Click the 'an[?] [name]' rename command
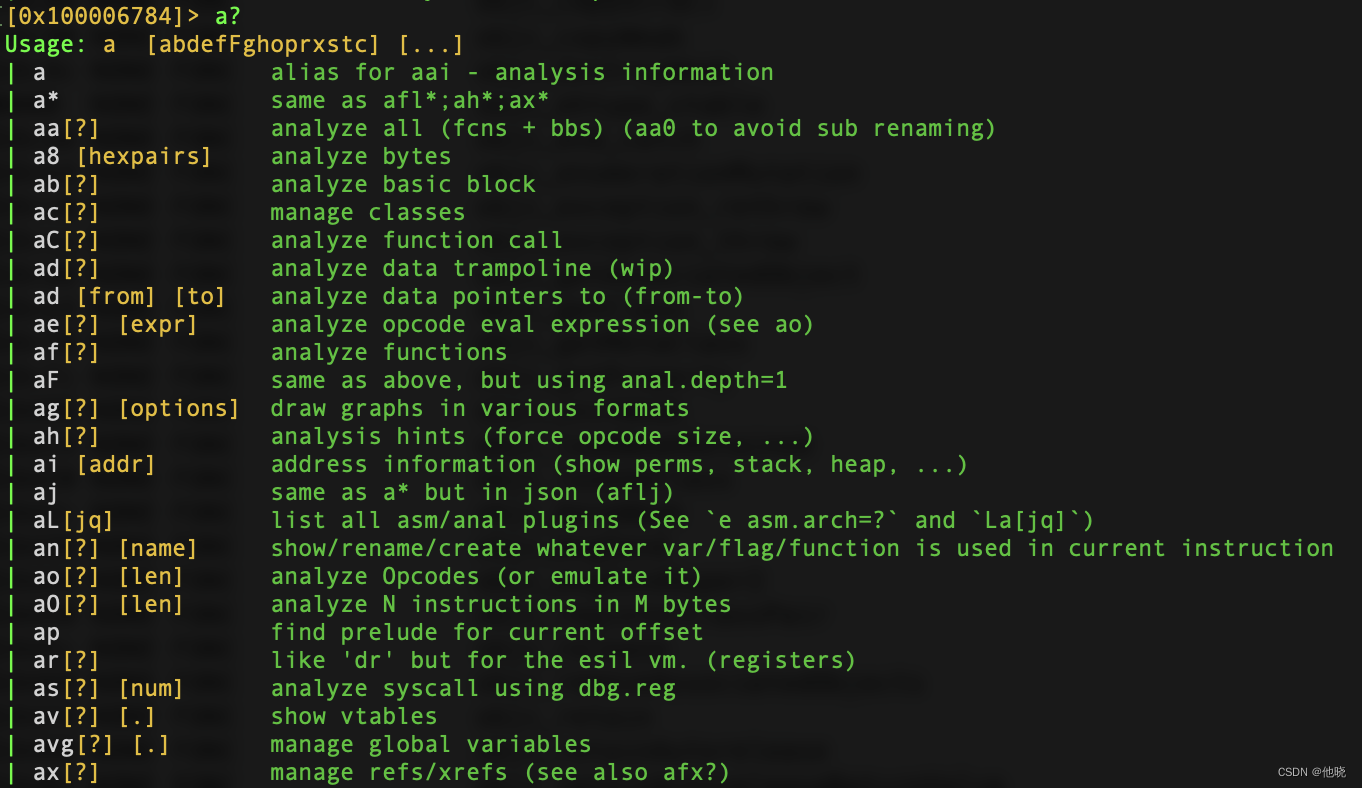Viewport: 1362px width, 788px height. click(115, 549)
